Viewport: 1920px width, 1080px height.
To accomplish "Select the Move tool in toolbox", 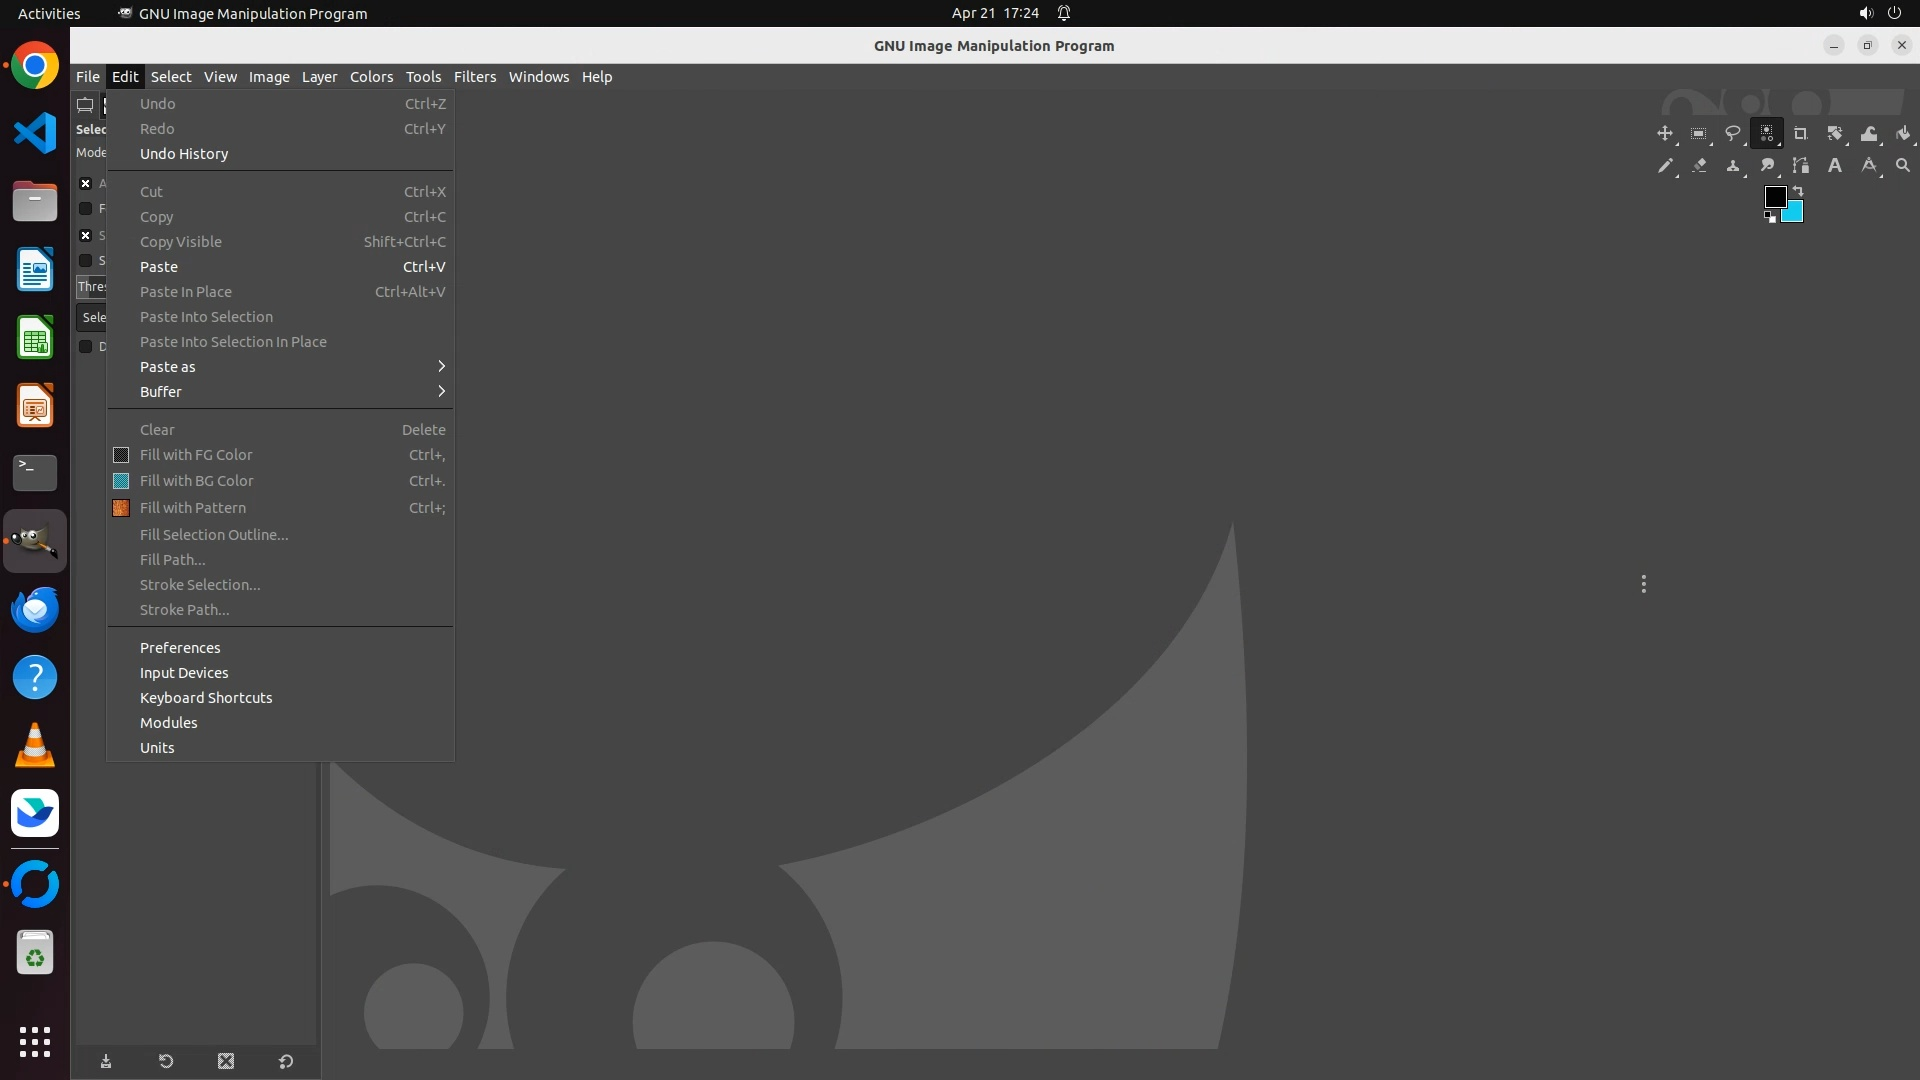I will pos(1664,133).
